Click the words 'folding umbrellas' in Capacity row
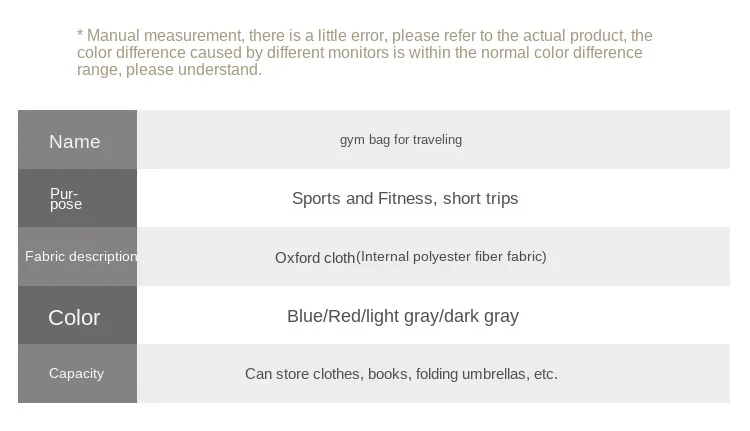 tap(469, 374)
